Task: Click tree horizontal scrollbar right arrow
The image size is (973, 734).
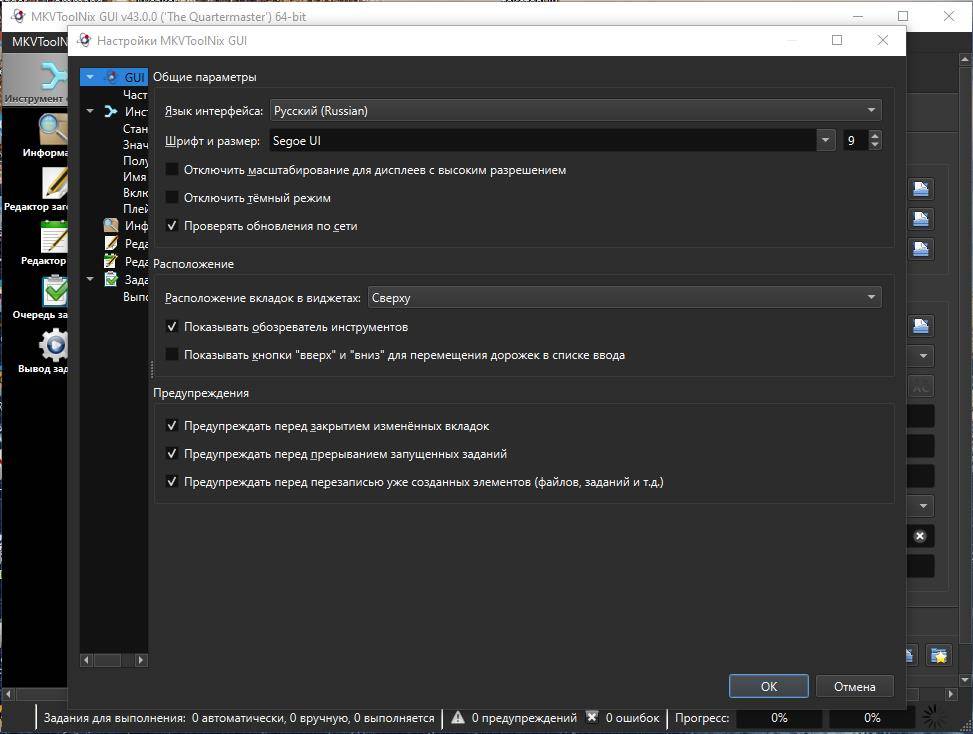Action: (x=141, y=660)
